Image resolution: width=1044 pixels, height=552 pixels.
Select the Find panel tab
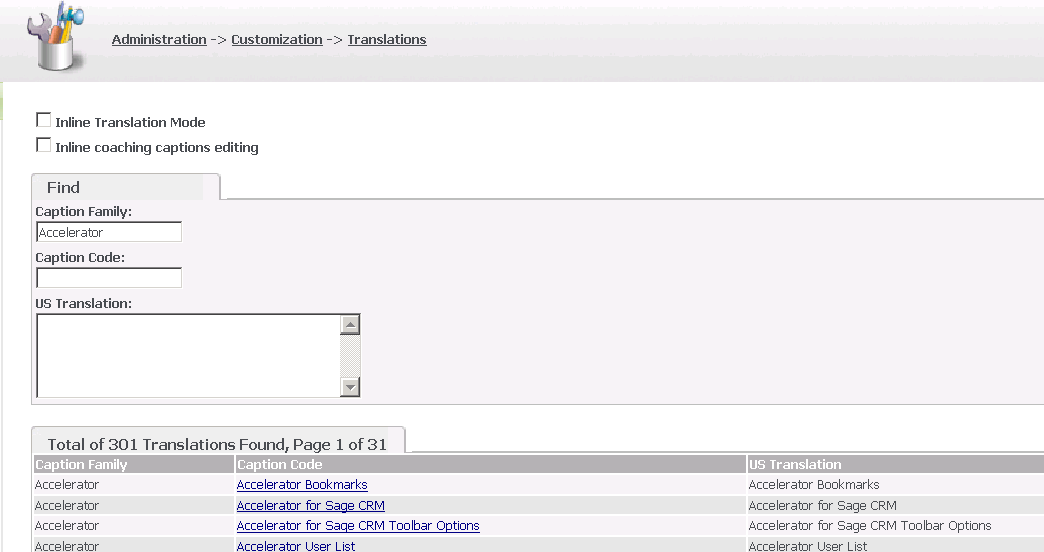(x=125, y=187)
